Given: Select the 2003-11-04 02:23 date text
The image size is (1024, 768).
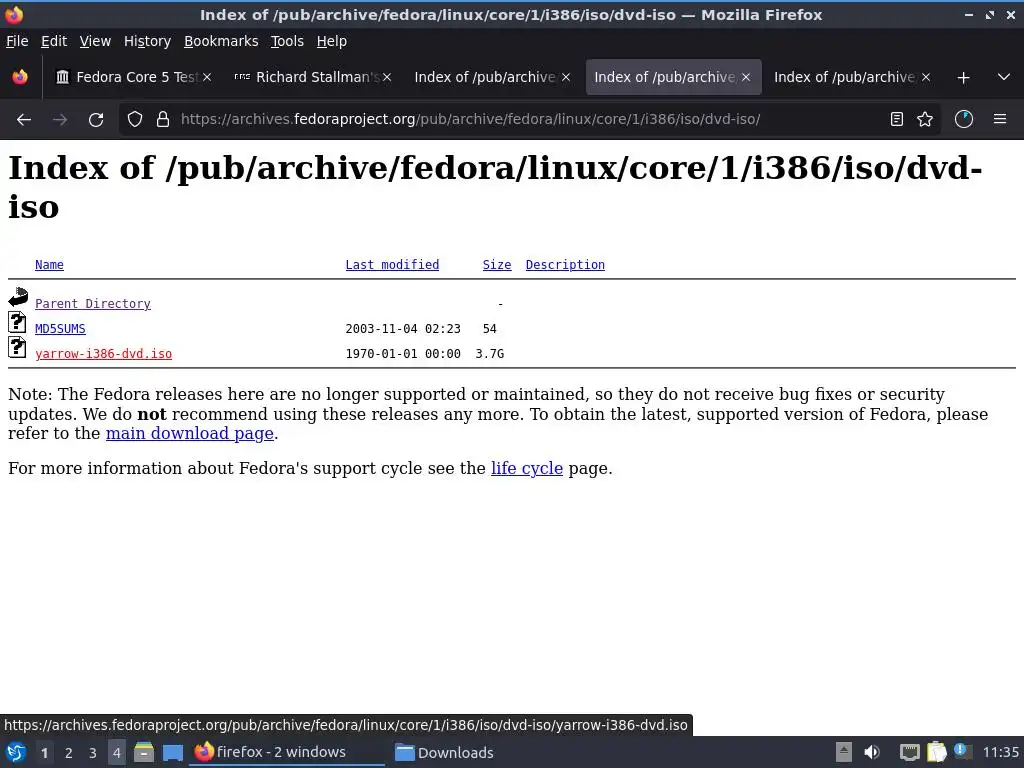Looking at the screenshot, I should pyautogui.click(x=403, y=328).
